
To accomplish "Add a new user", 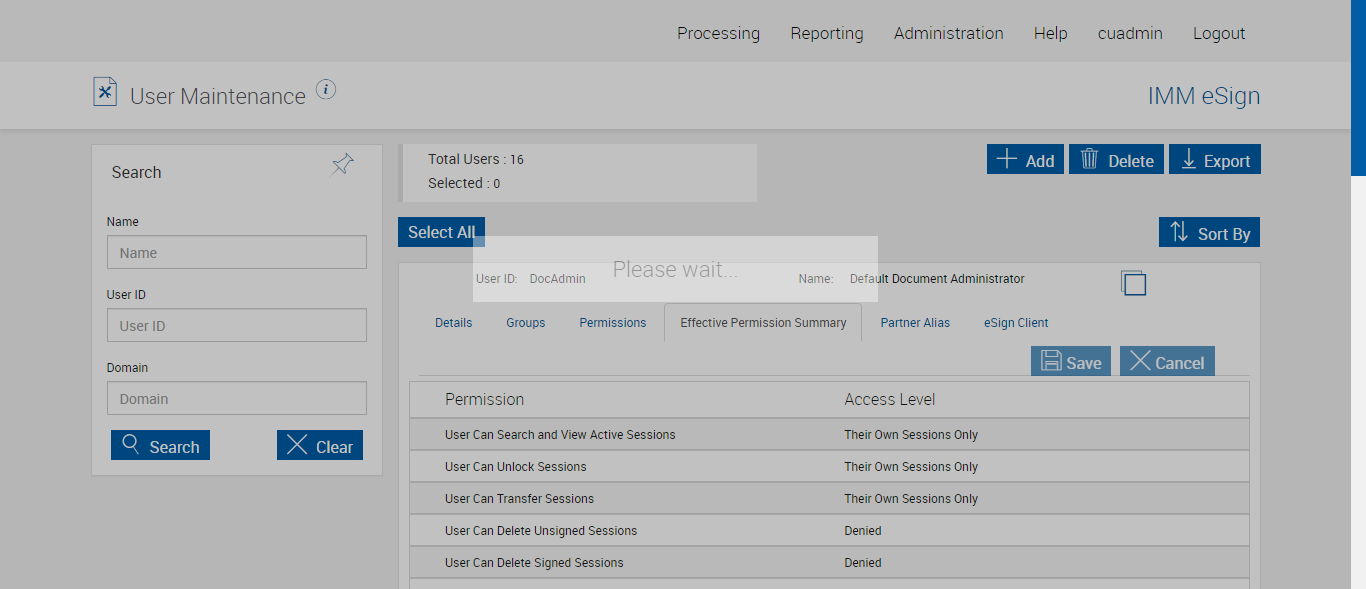I will point(1025,160).
